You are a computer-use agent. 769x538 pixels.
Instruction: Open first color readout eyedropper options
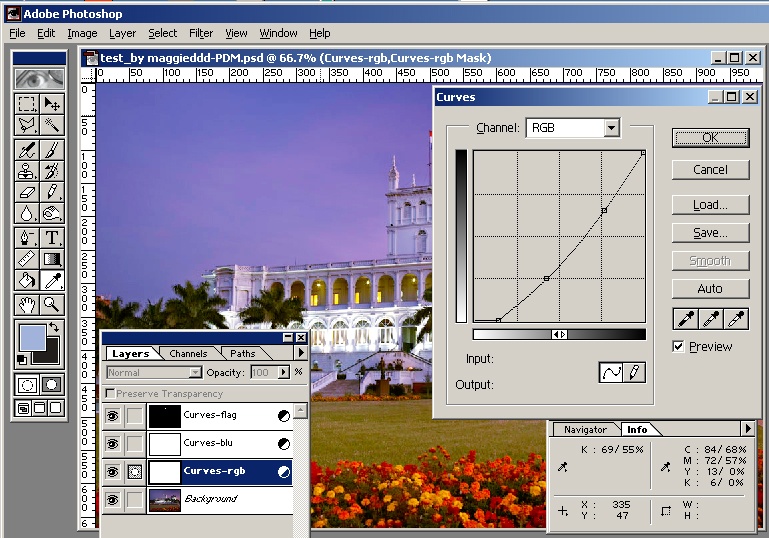click(x=563, y=467)
